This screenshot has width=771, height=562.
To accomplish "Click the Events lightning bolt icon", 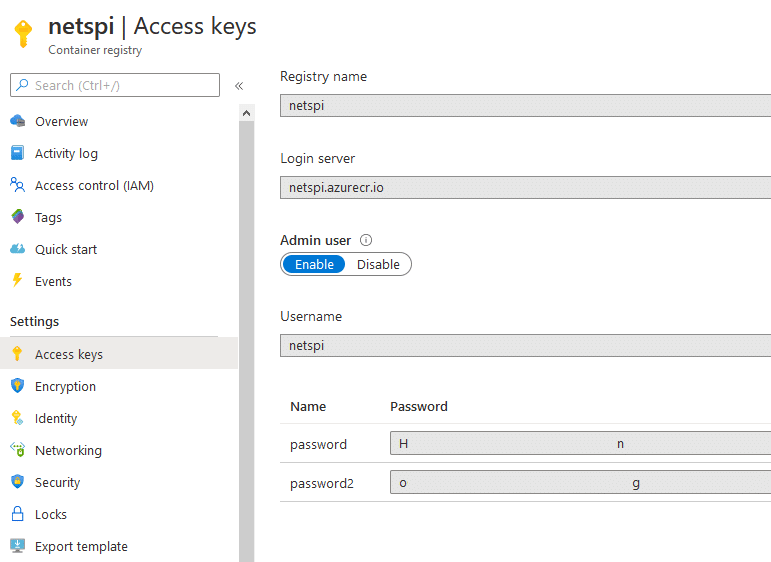I will (x=17, y=281).
